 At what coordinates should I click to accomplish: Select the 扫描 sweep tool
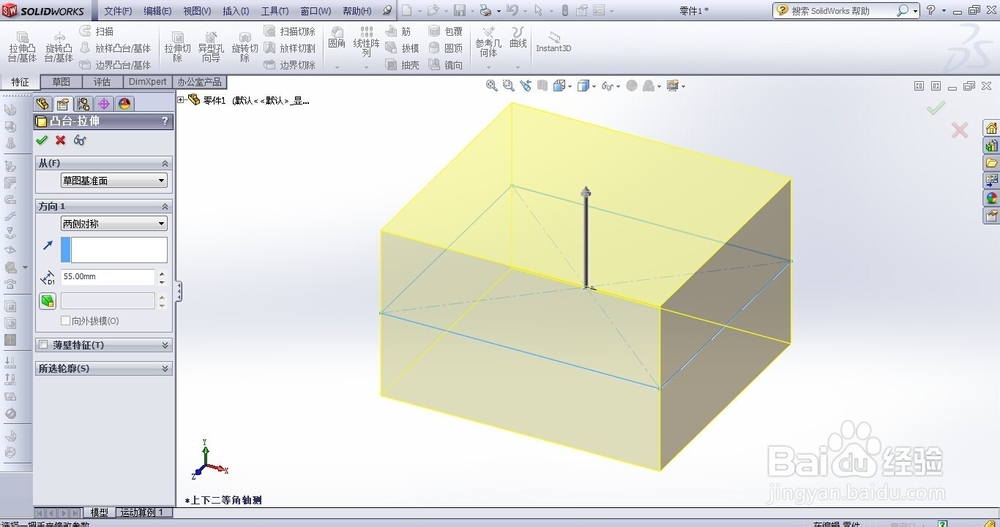pyautogui.click(x=97, y=31)
